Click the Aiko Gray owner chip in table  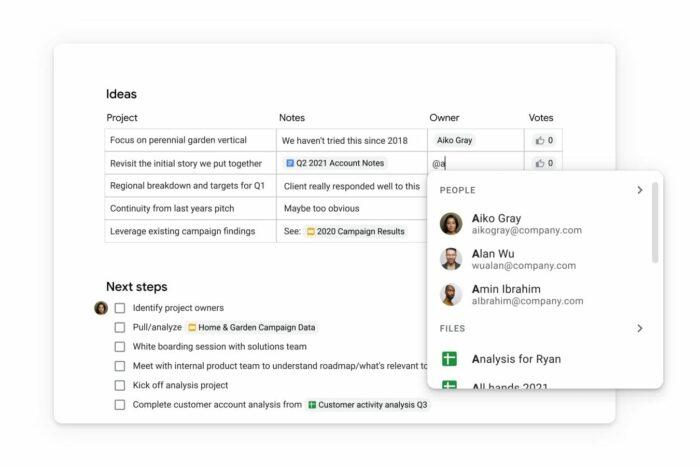455,141
